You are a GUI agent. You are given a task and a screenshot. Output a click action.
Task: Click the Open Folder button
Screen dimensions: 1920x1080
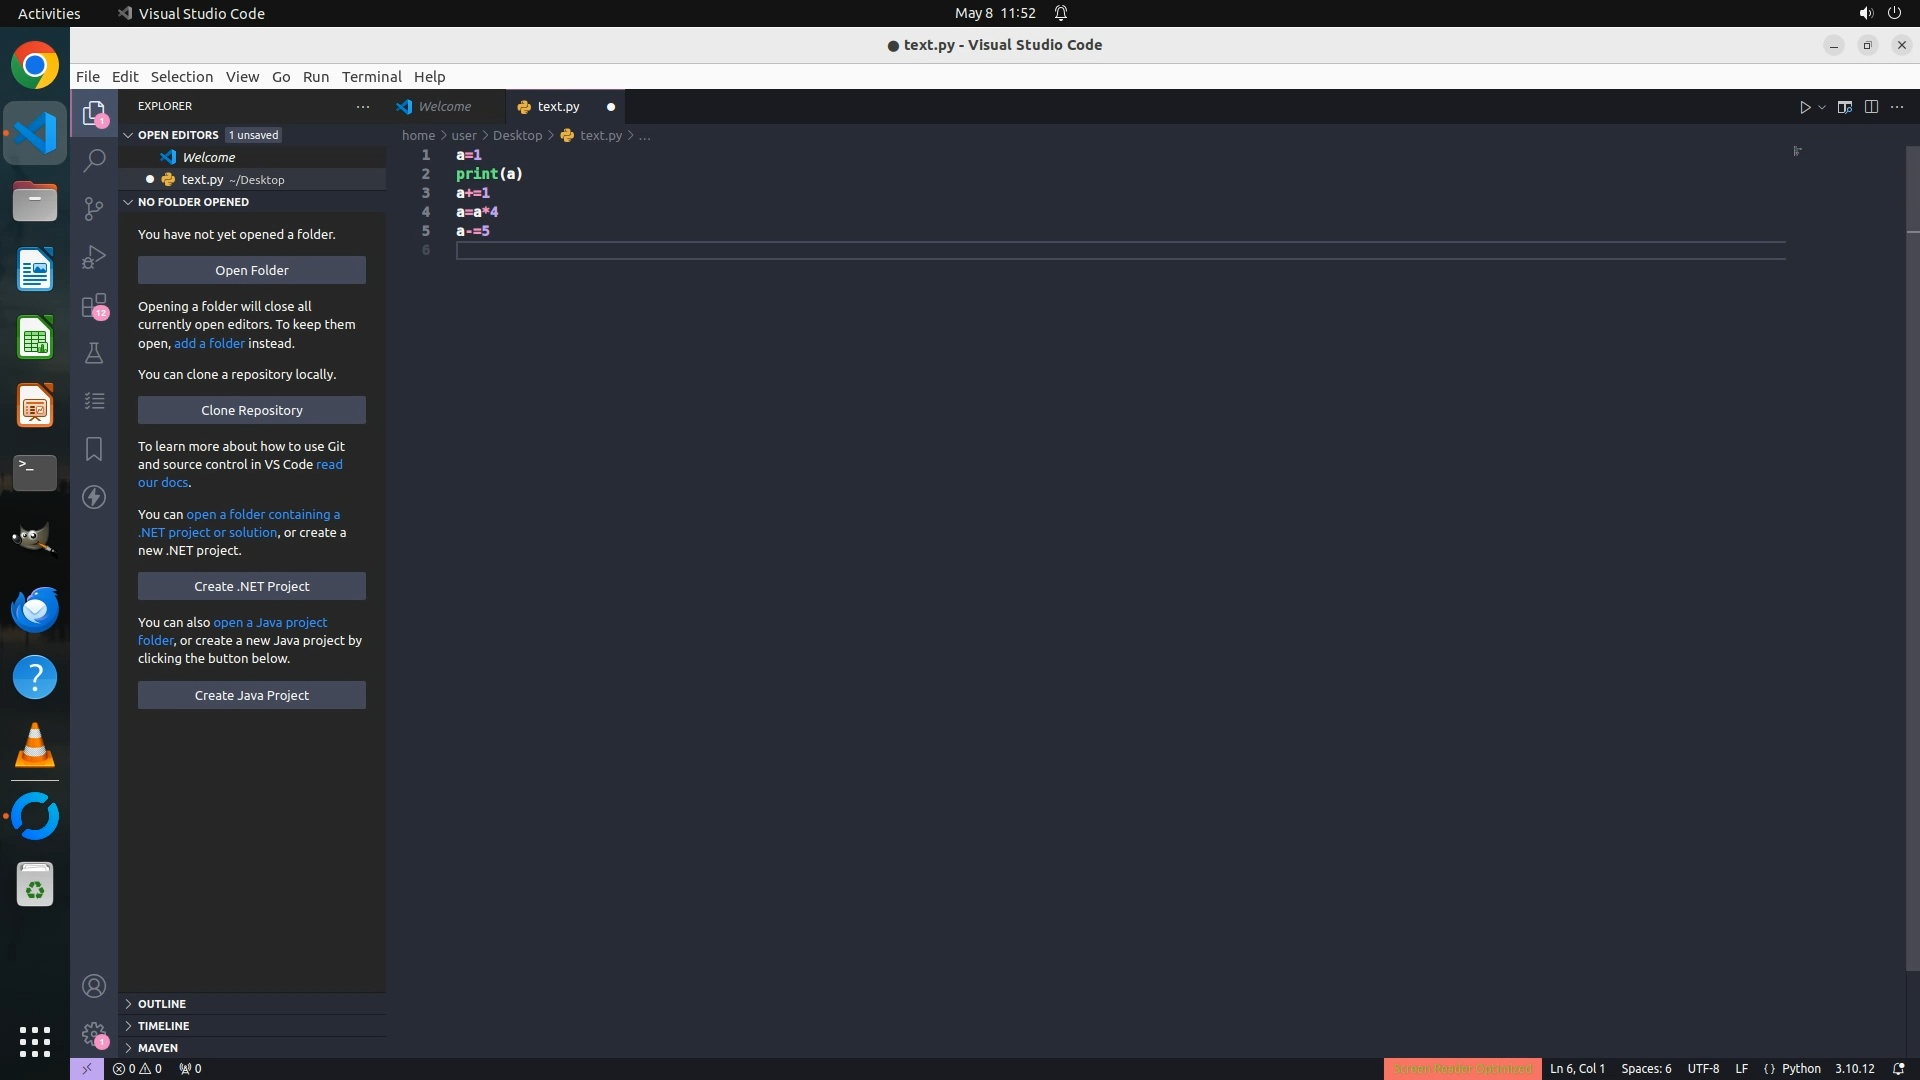point(252,270)
